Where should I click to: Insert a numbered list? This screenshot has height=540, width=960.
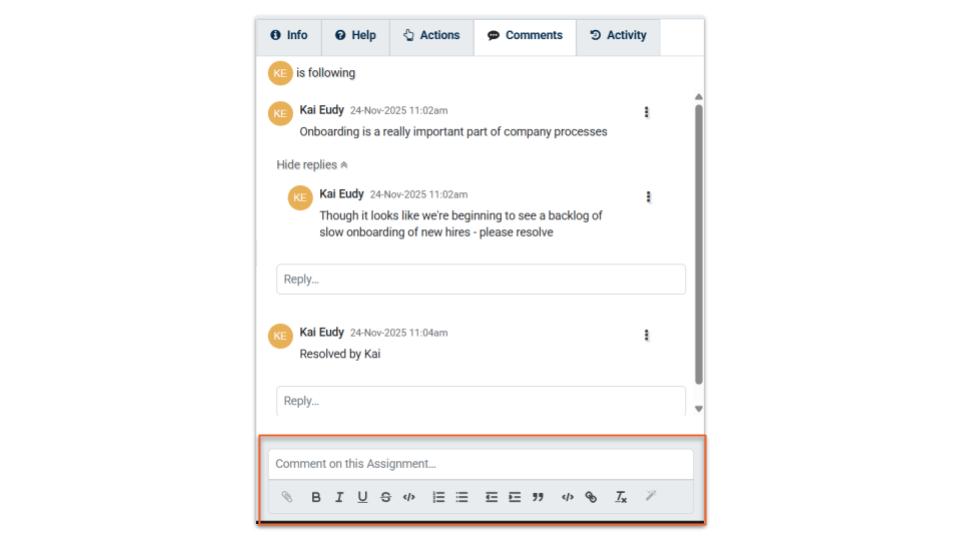point(438,497)
